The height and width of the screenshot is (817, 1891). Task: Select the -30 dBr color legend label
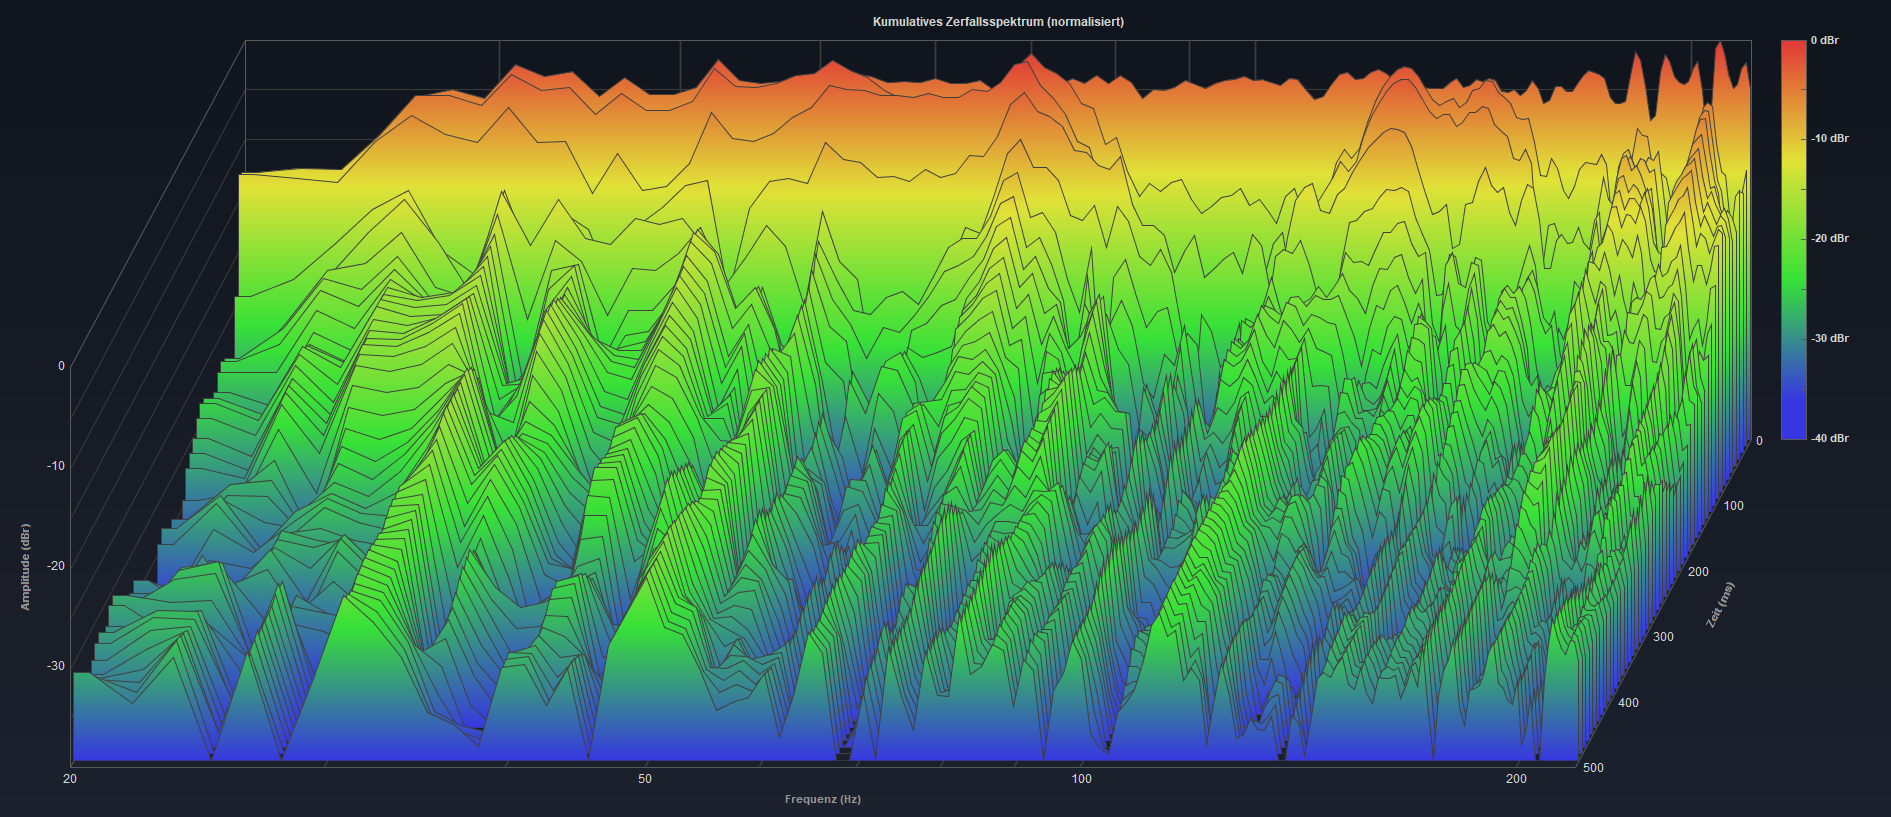[1829, 339]
